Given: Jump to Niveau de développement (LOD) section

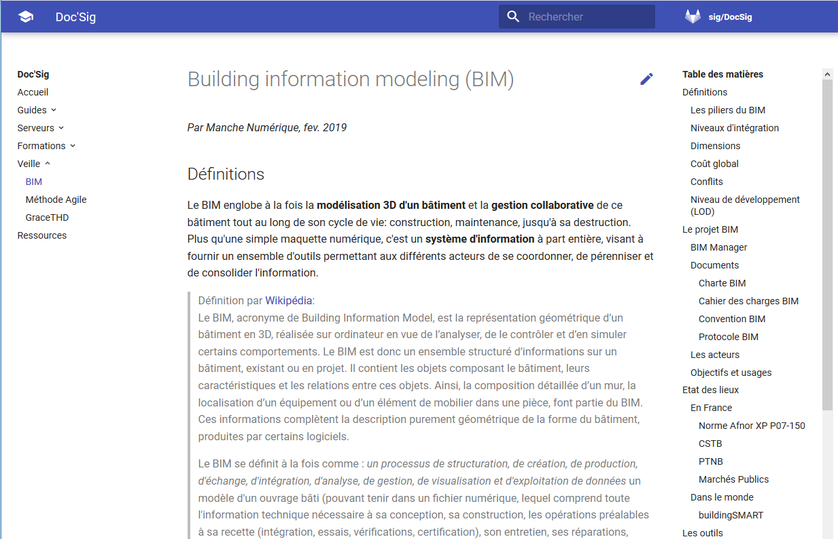Looking at the screenshot, I should point(744,205).
